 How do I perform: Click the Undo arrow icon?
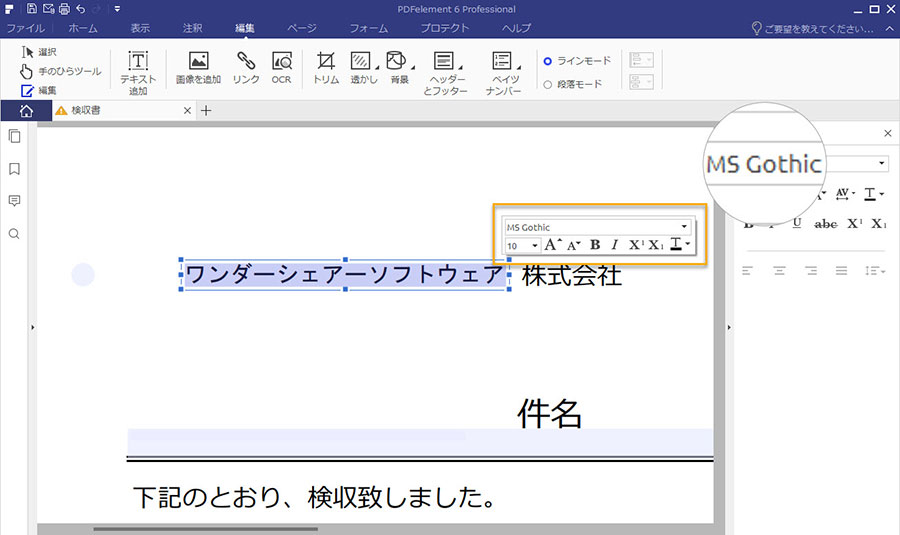(x=80, y=9)
